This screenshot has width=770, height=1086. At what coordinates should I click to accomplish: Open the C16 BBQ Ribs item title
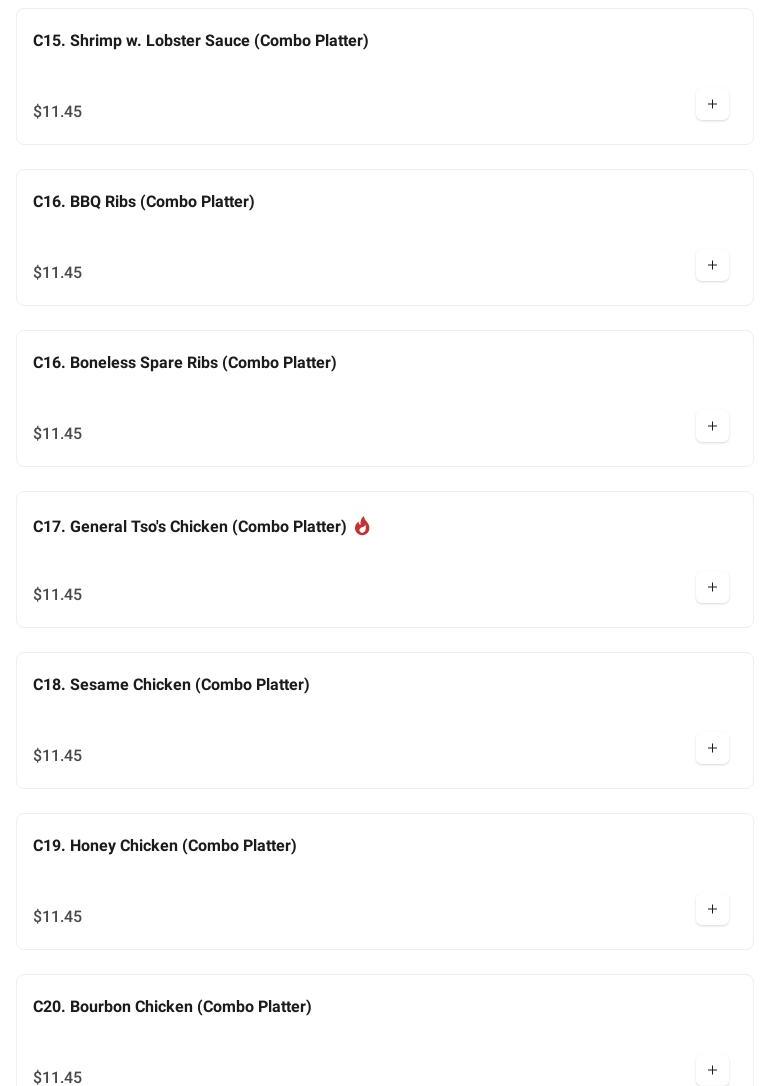(143, 202)
